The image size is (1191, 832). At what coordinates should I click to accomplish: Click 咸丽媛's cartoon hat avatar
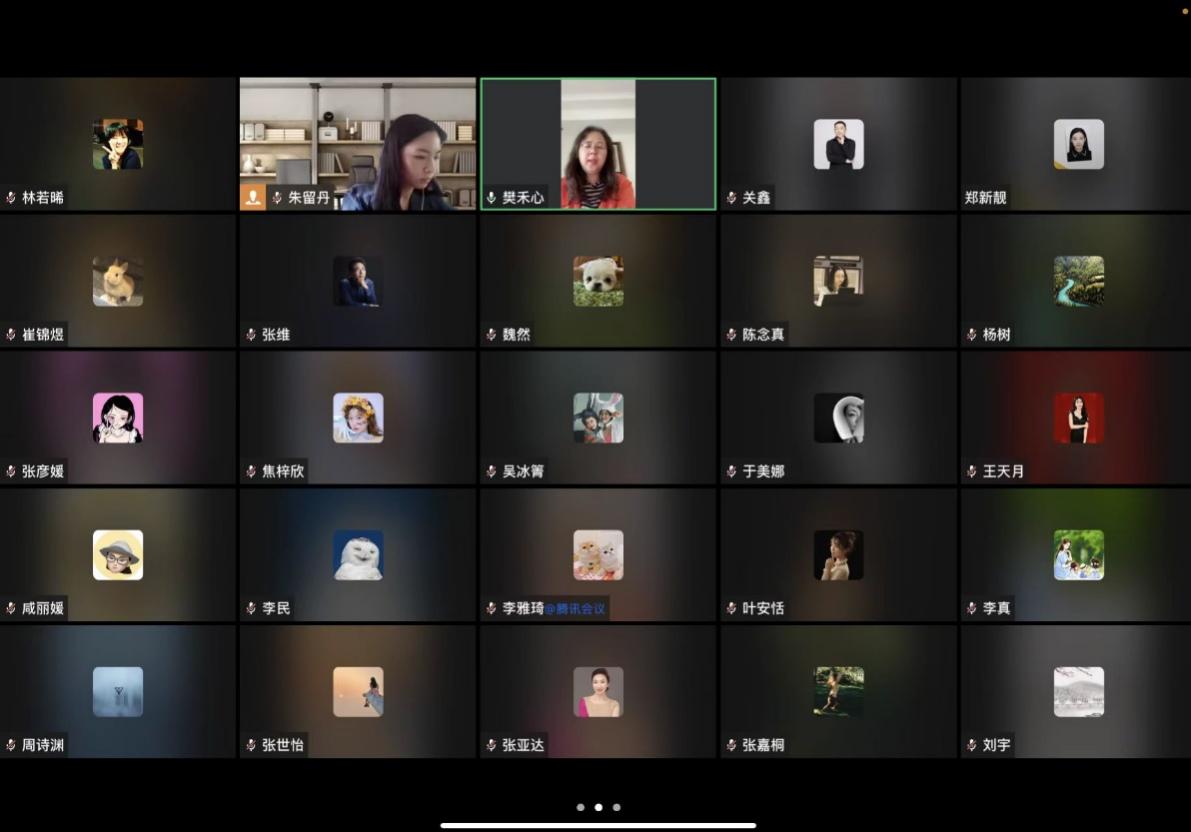click(118, 555)
